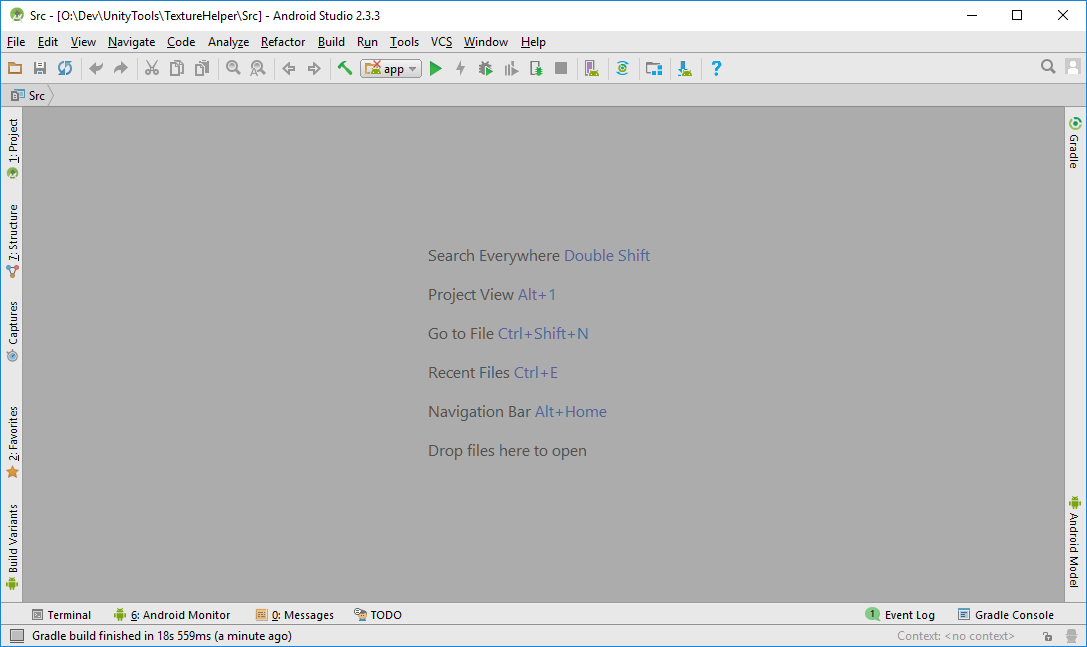The image size is (1087, 647).
Task: Open the TODO tool window
Action: tap(378, 614)
